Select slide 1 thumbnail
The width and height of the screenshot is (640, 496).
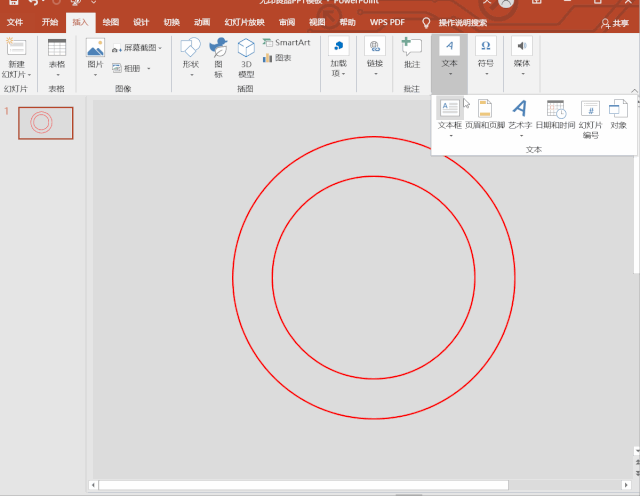(x=45, y=123)
